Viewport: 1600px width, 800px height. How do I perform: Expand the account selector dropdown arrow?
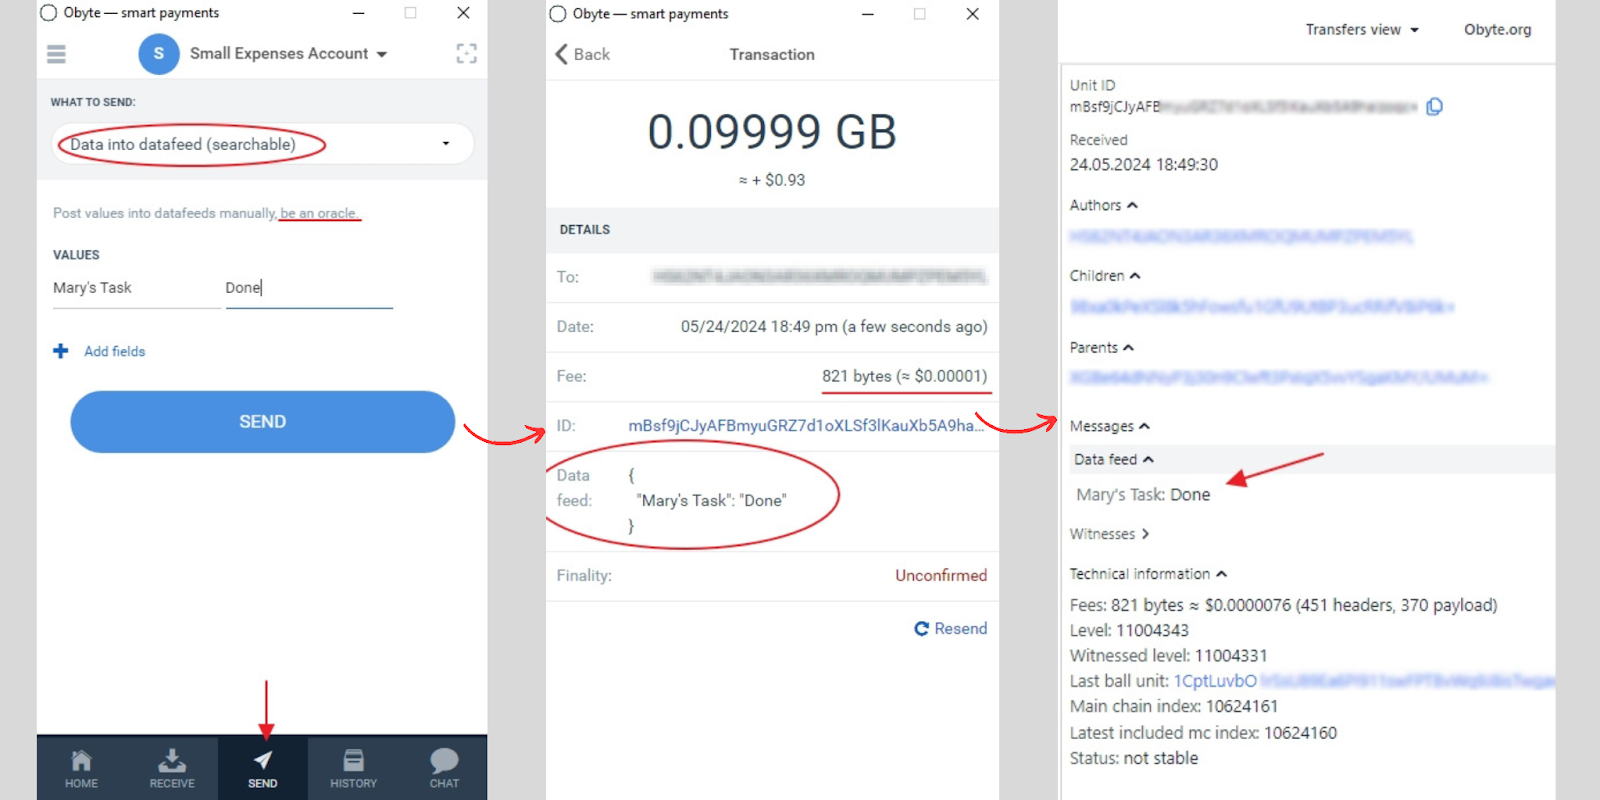point(382,54)
